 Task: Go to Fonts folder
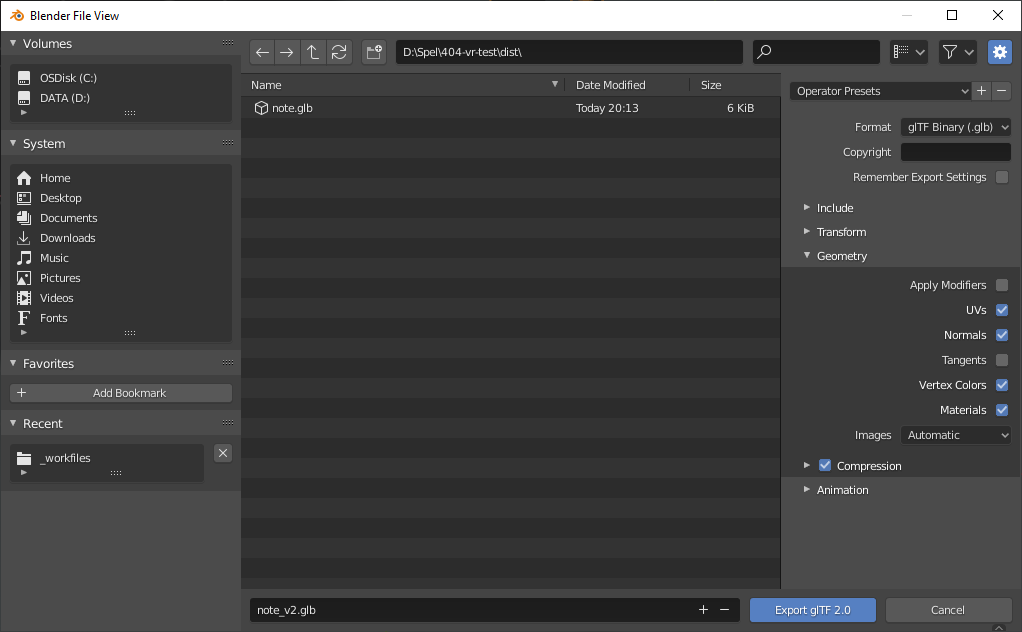[x=121, y=318]
